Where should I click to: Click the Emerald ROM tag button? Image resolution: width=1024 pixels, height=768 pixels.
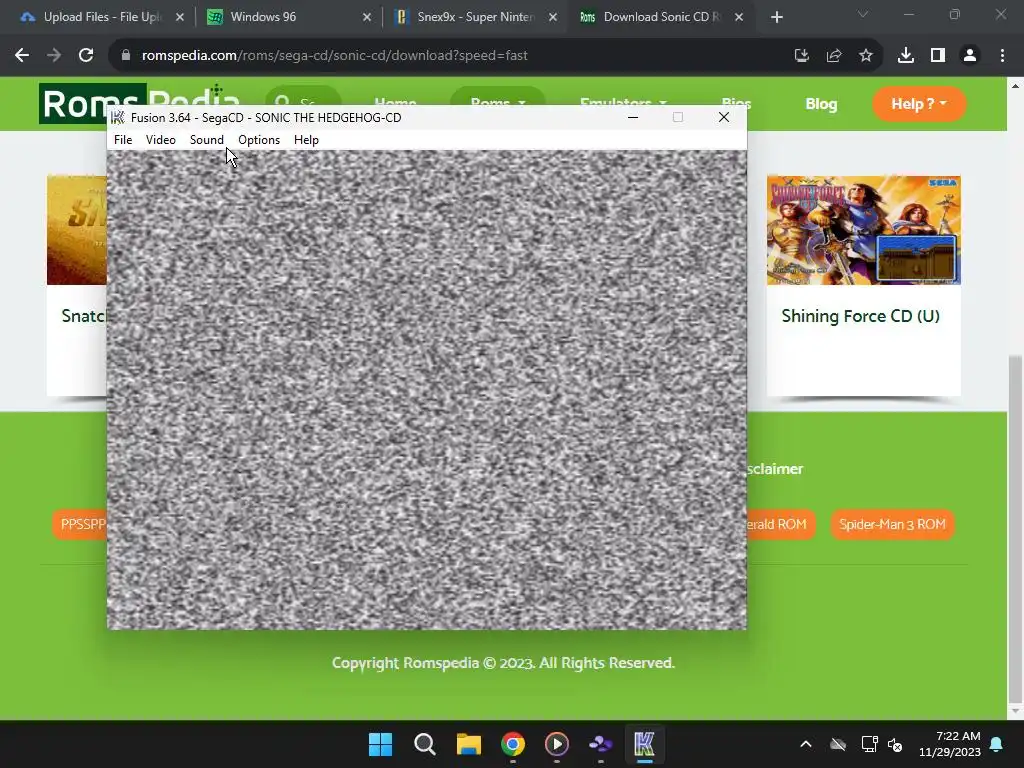781,524
